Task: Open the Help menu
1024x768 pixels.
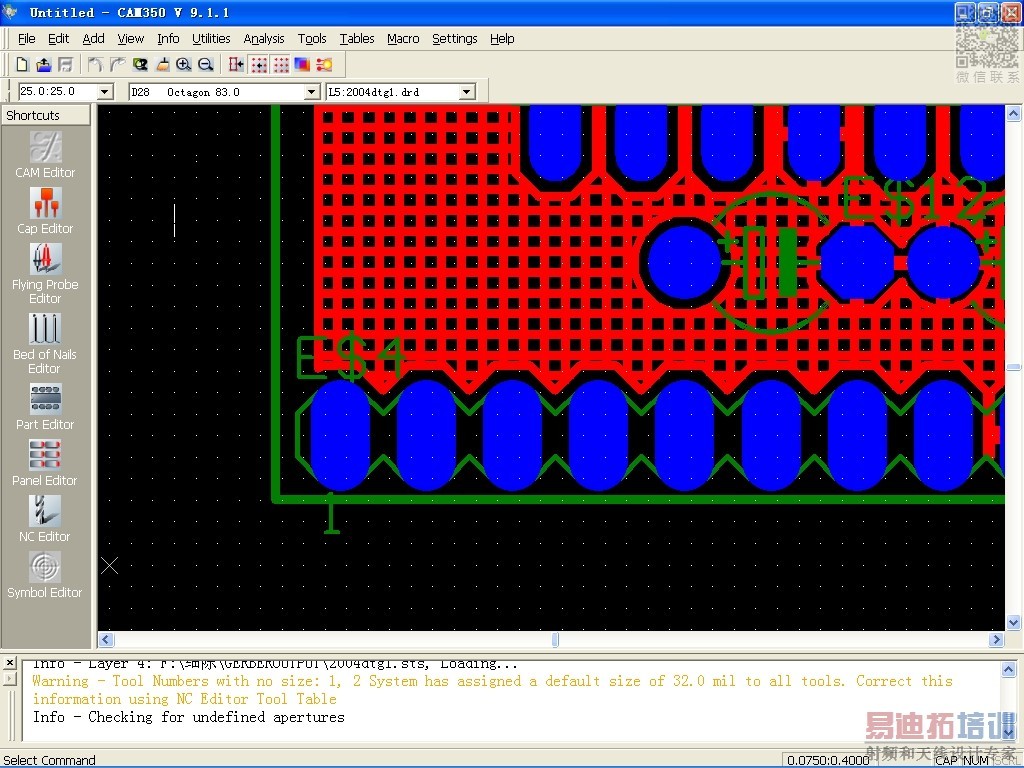Action: (502, 39)
